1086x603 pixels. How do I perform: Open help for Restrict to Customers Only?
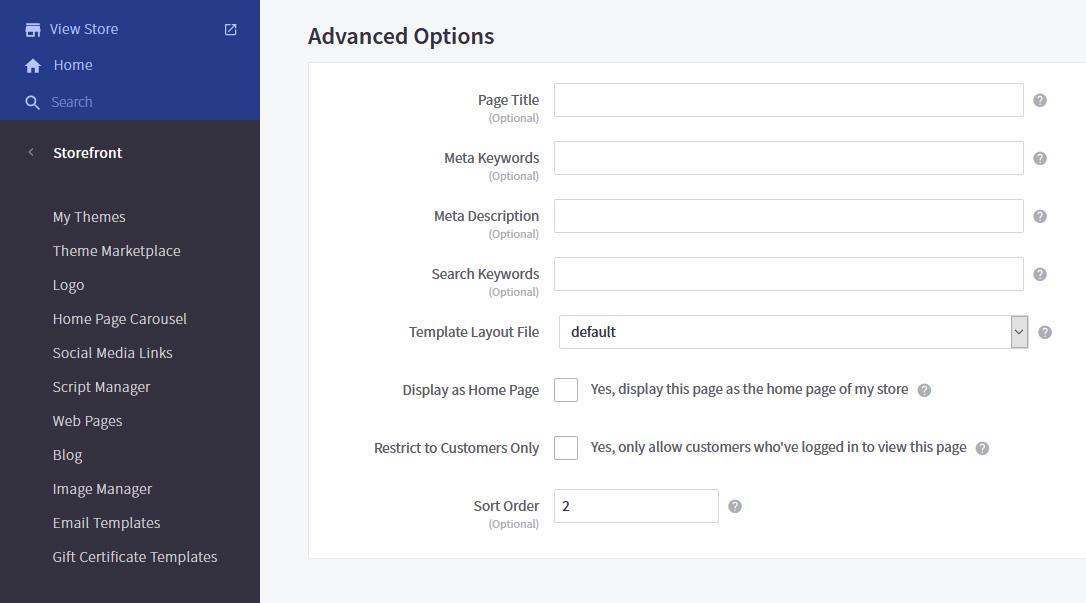pos(982,448)
